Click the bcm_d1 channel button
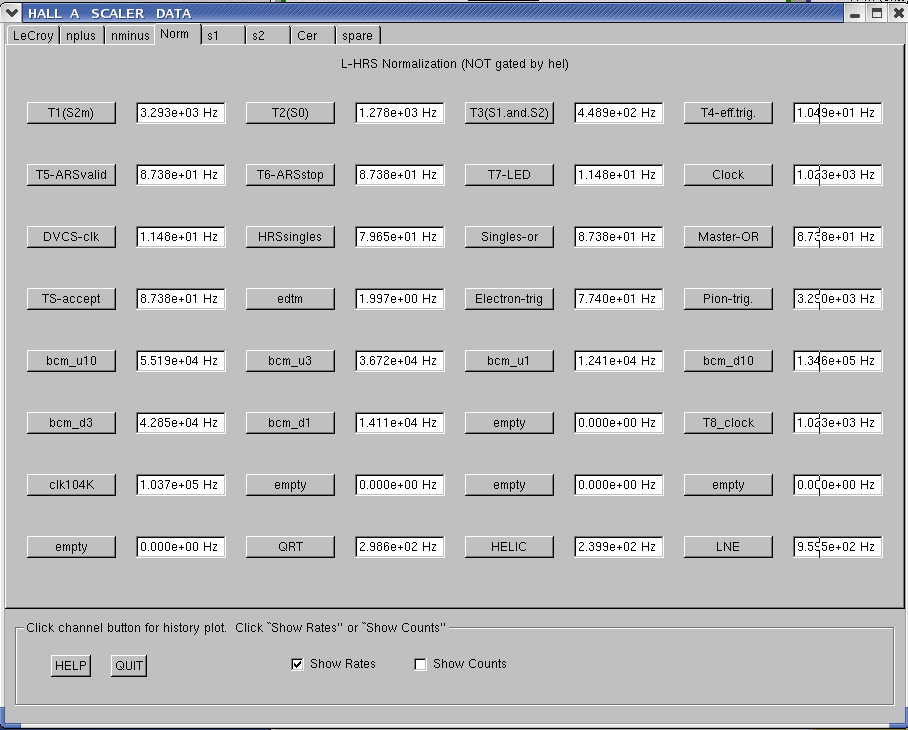 [x=290, y=423]
